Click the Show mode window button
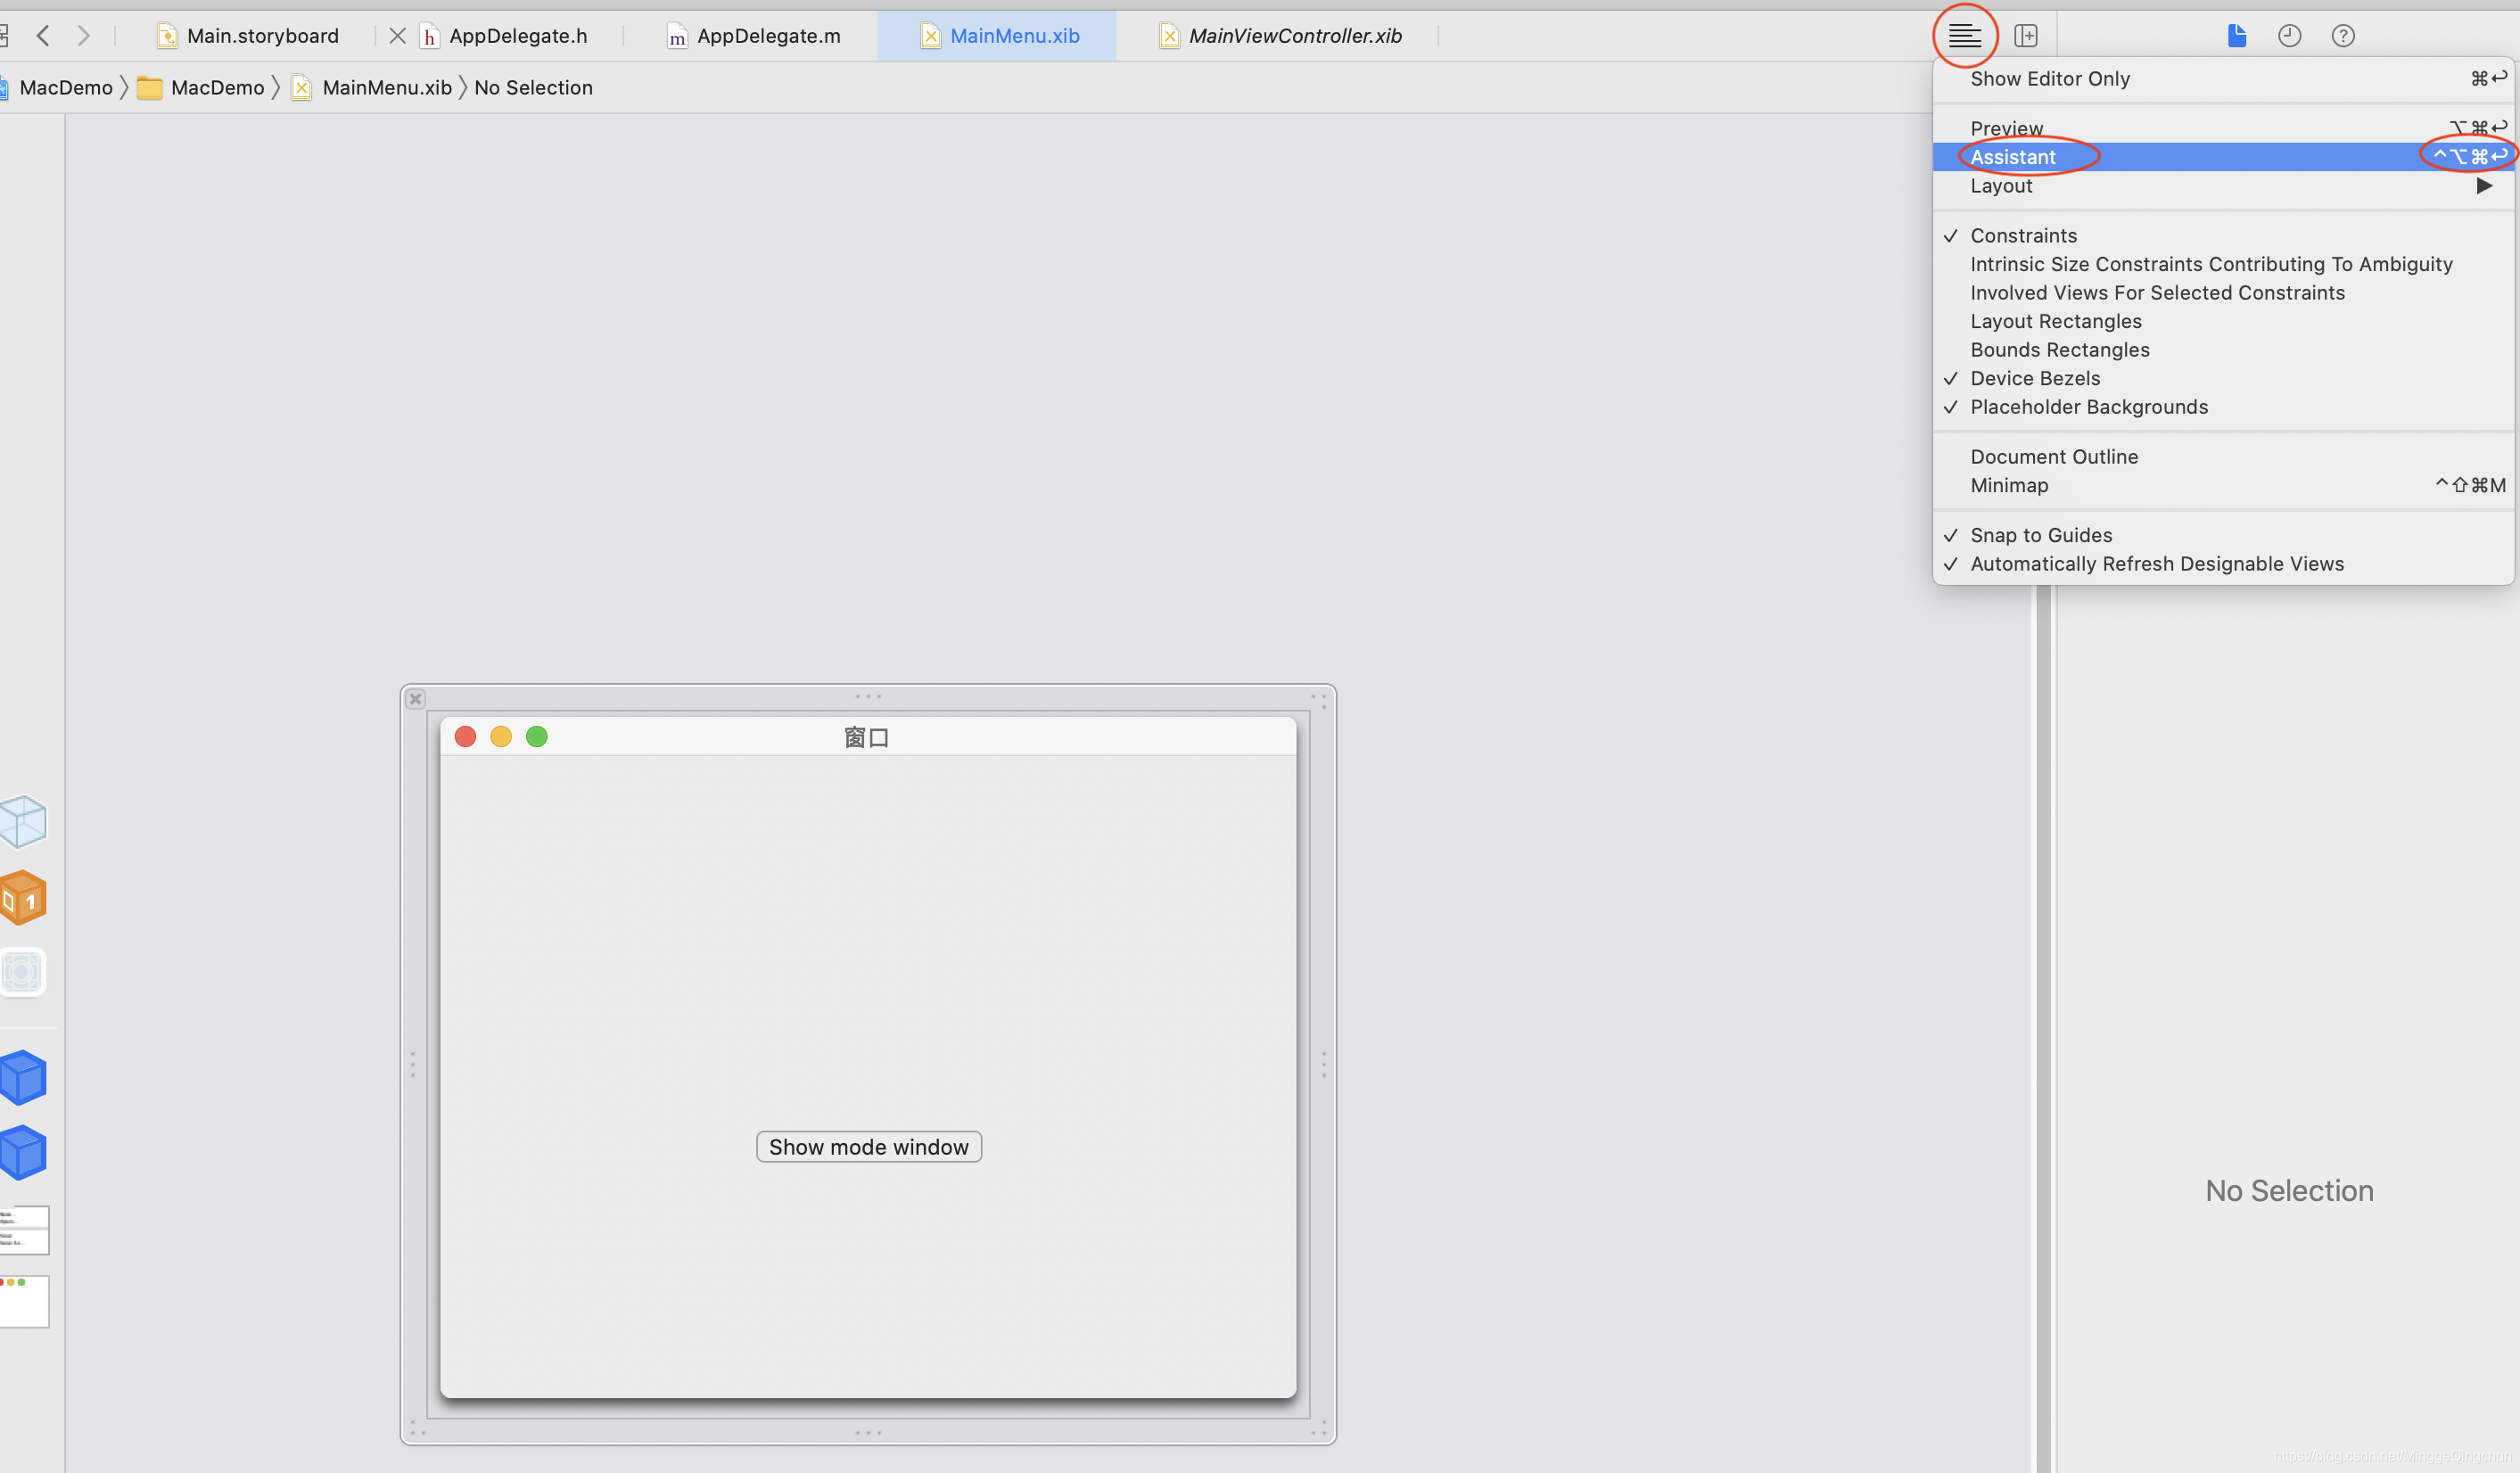 click(868, 1147)
